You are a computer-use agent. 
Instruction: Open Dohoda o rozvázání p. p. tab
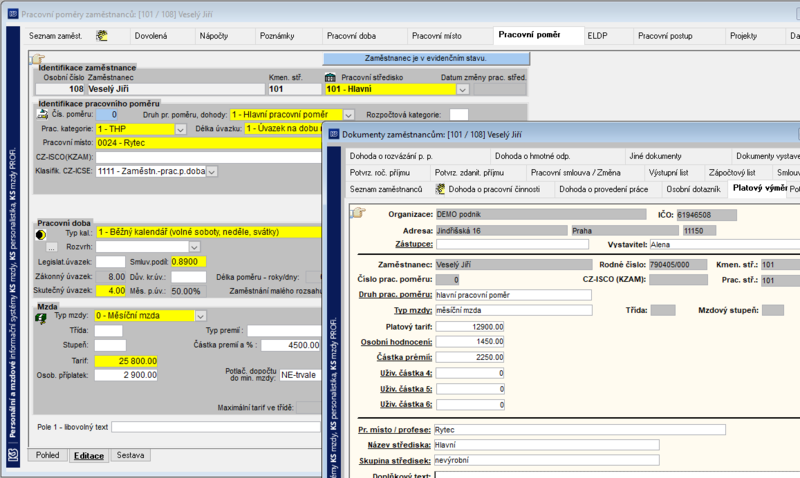[391, 156]
